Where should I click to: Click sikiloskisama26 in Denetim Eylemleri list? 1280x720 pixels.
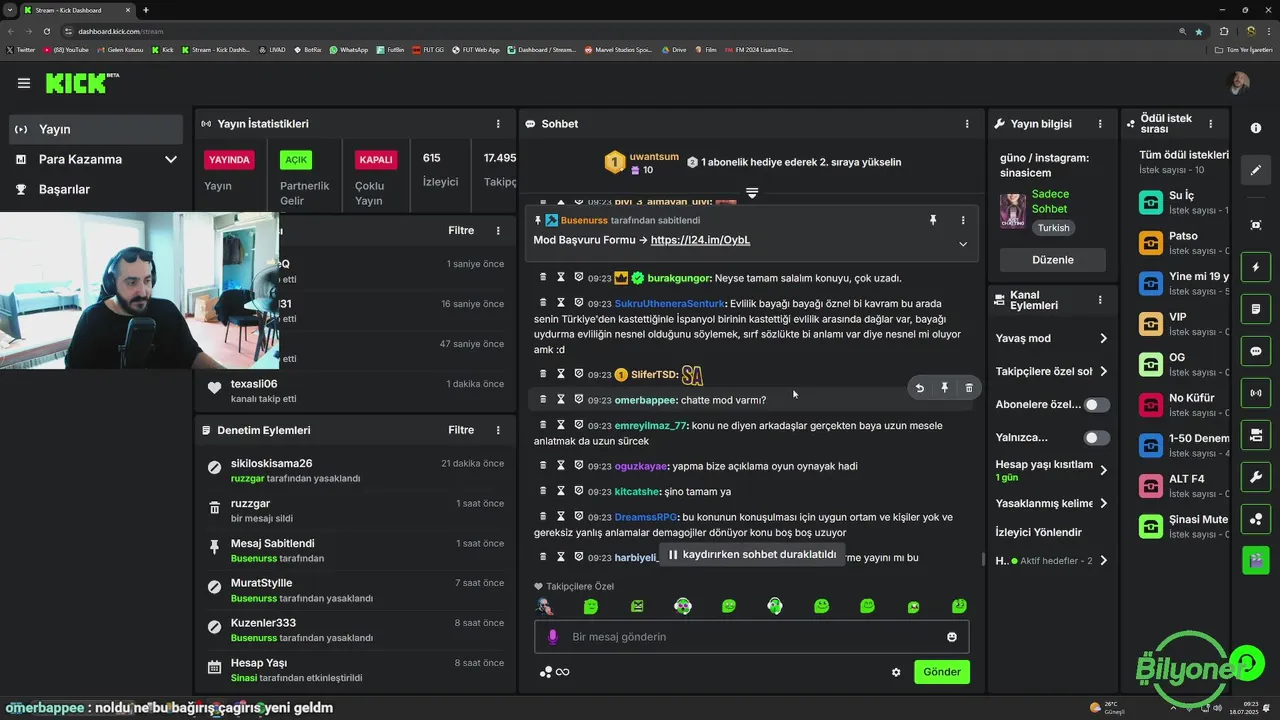click(272, 464)
